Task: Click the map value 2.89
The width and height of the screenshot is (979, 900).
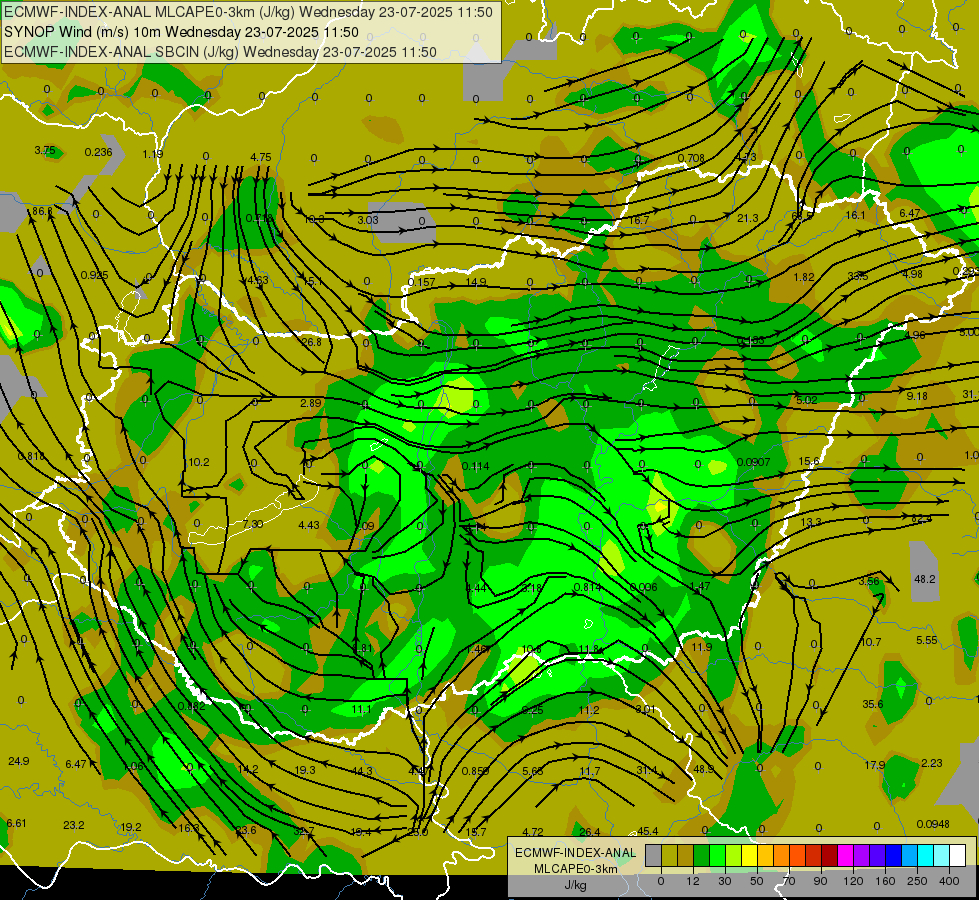Action: [x=310, y=403]
